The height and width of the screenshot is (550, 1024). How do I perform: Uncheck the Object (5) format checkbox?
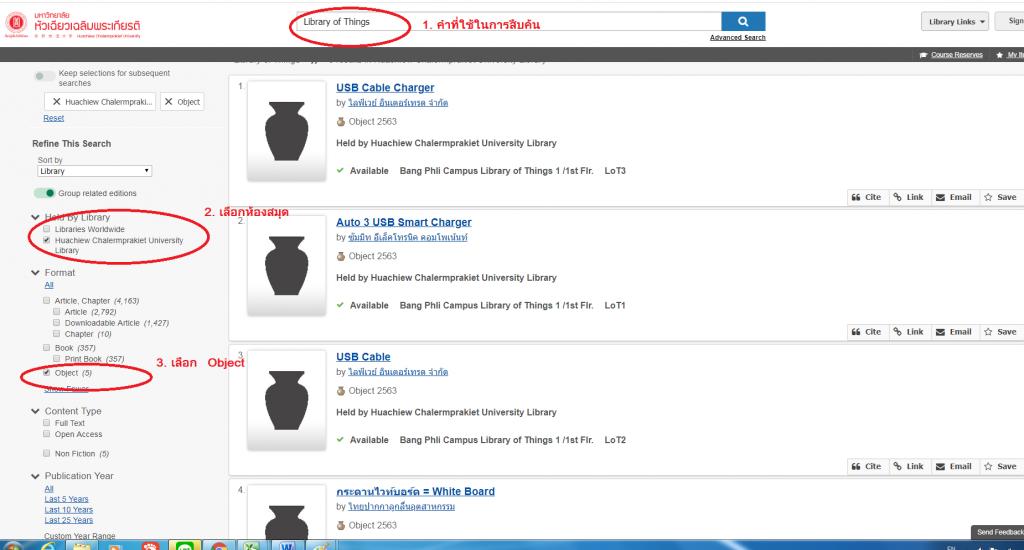46,372
